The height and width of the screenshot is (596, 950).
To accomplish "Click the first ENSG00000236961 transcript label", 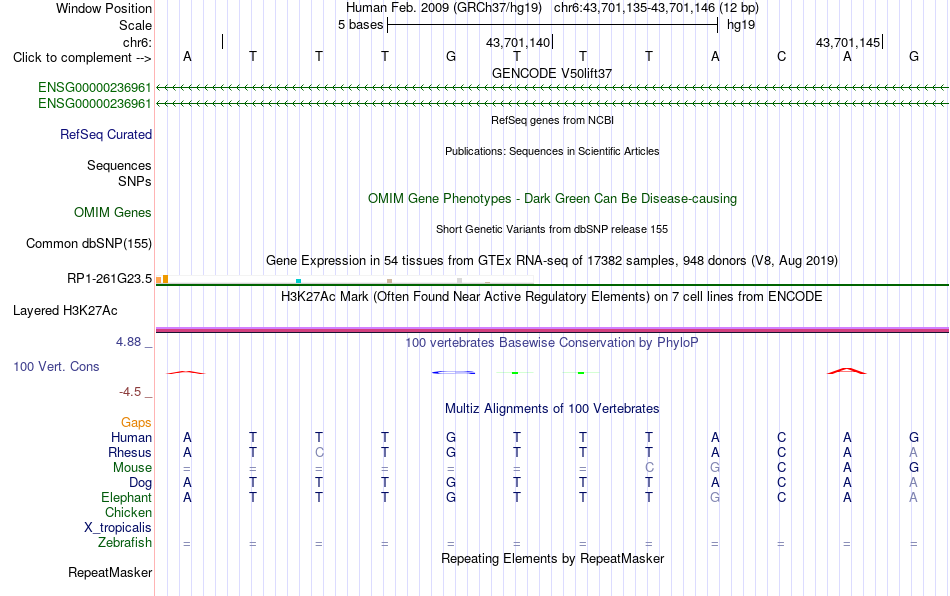I will click(x=95, y=87).
